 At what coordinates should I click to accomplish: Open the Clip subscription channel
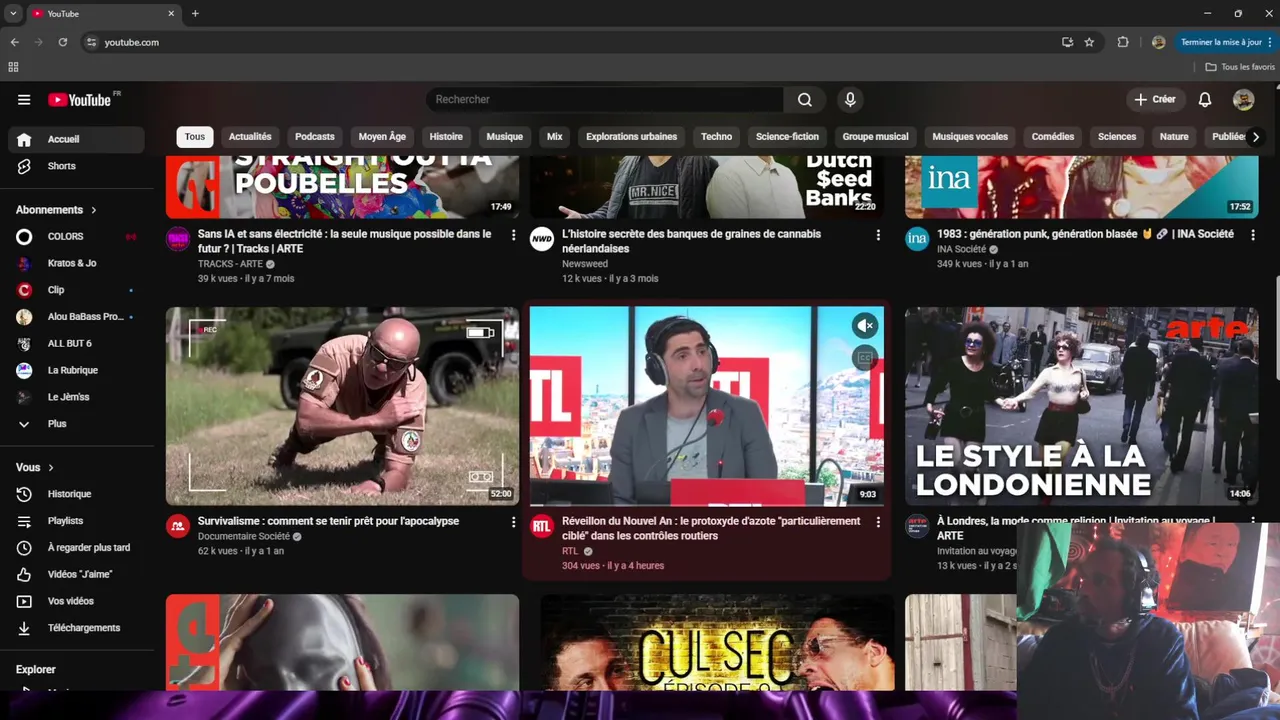(x=76, y=290)
